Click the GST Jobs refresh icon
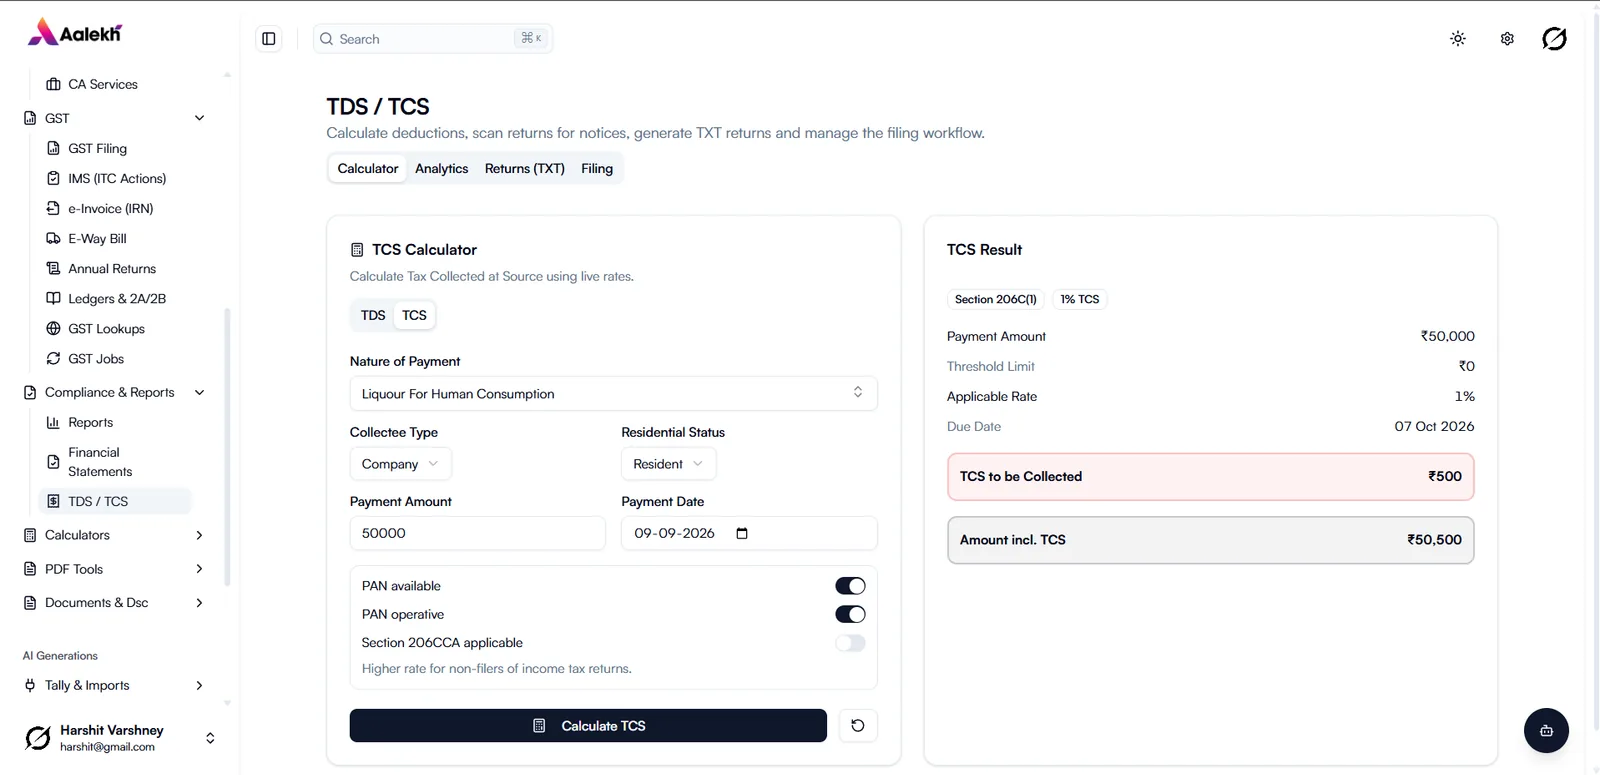Viewport: 1600px width, 775px height. coord(54,358)
